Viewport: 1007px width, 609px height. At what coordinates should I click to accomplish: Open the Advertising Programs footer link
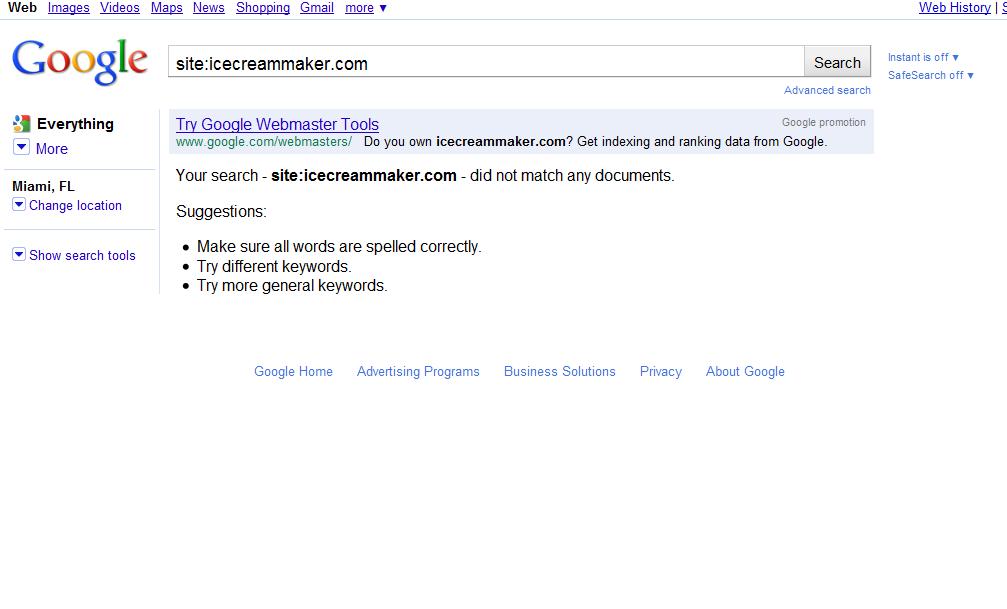pos(418,371)
